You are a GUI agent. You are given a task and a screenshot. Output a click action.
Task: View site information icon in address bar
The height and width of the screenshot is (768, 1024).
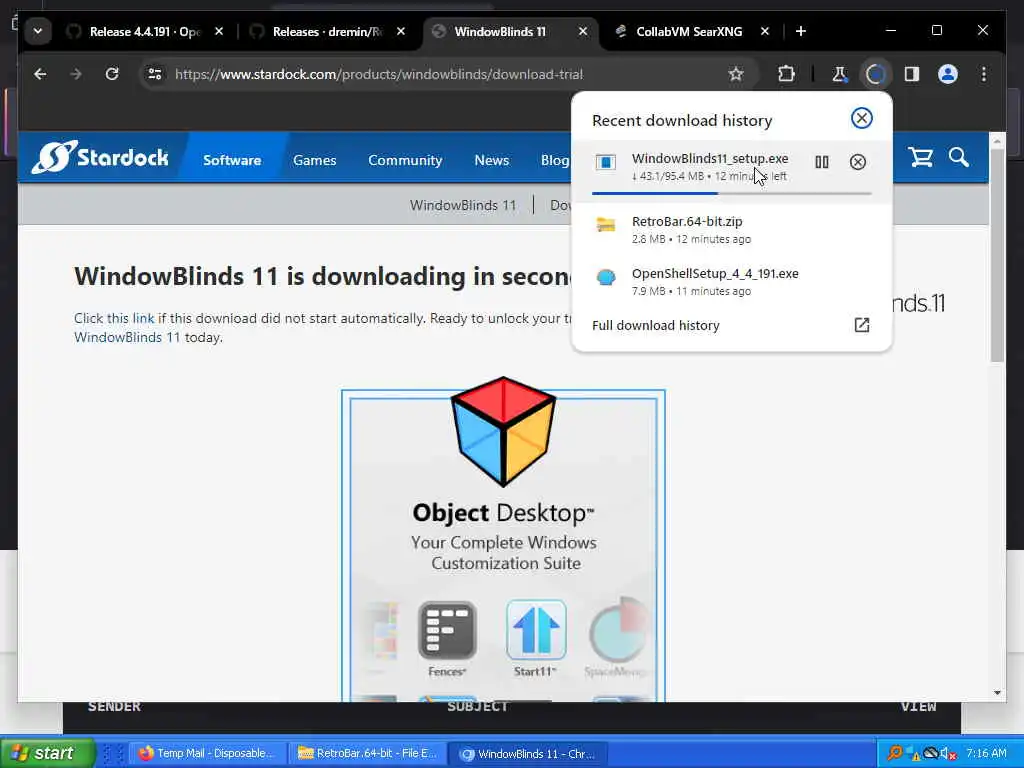pyautogui.click(x=155, y=74)
